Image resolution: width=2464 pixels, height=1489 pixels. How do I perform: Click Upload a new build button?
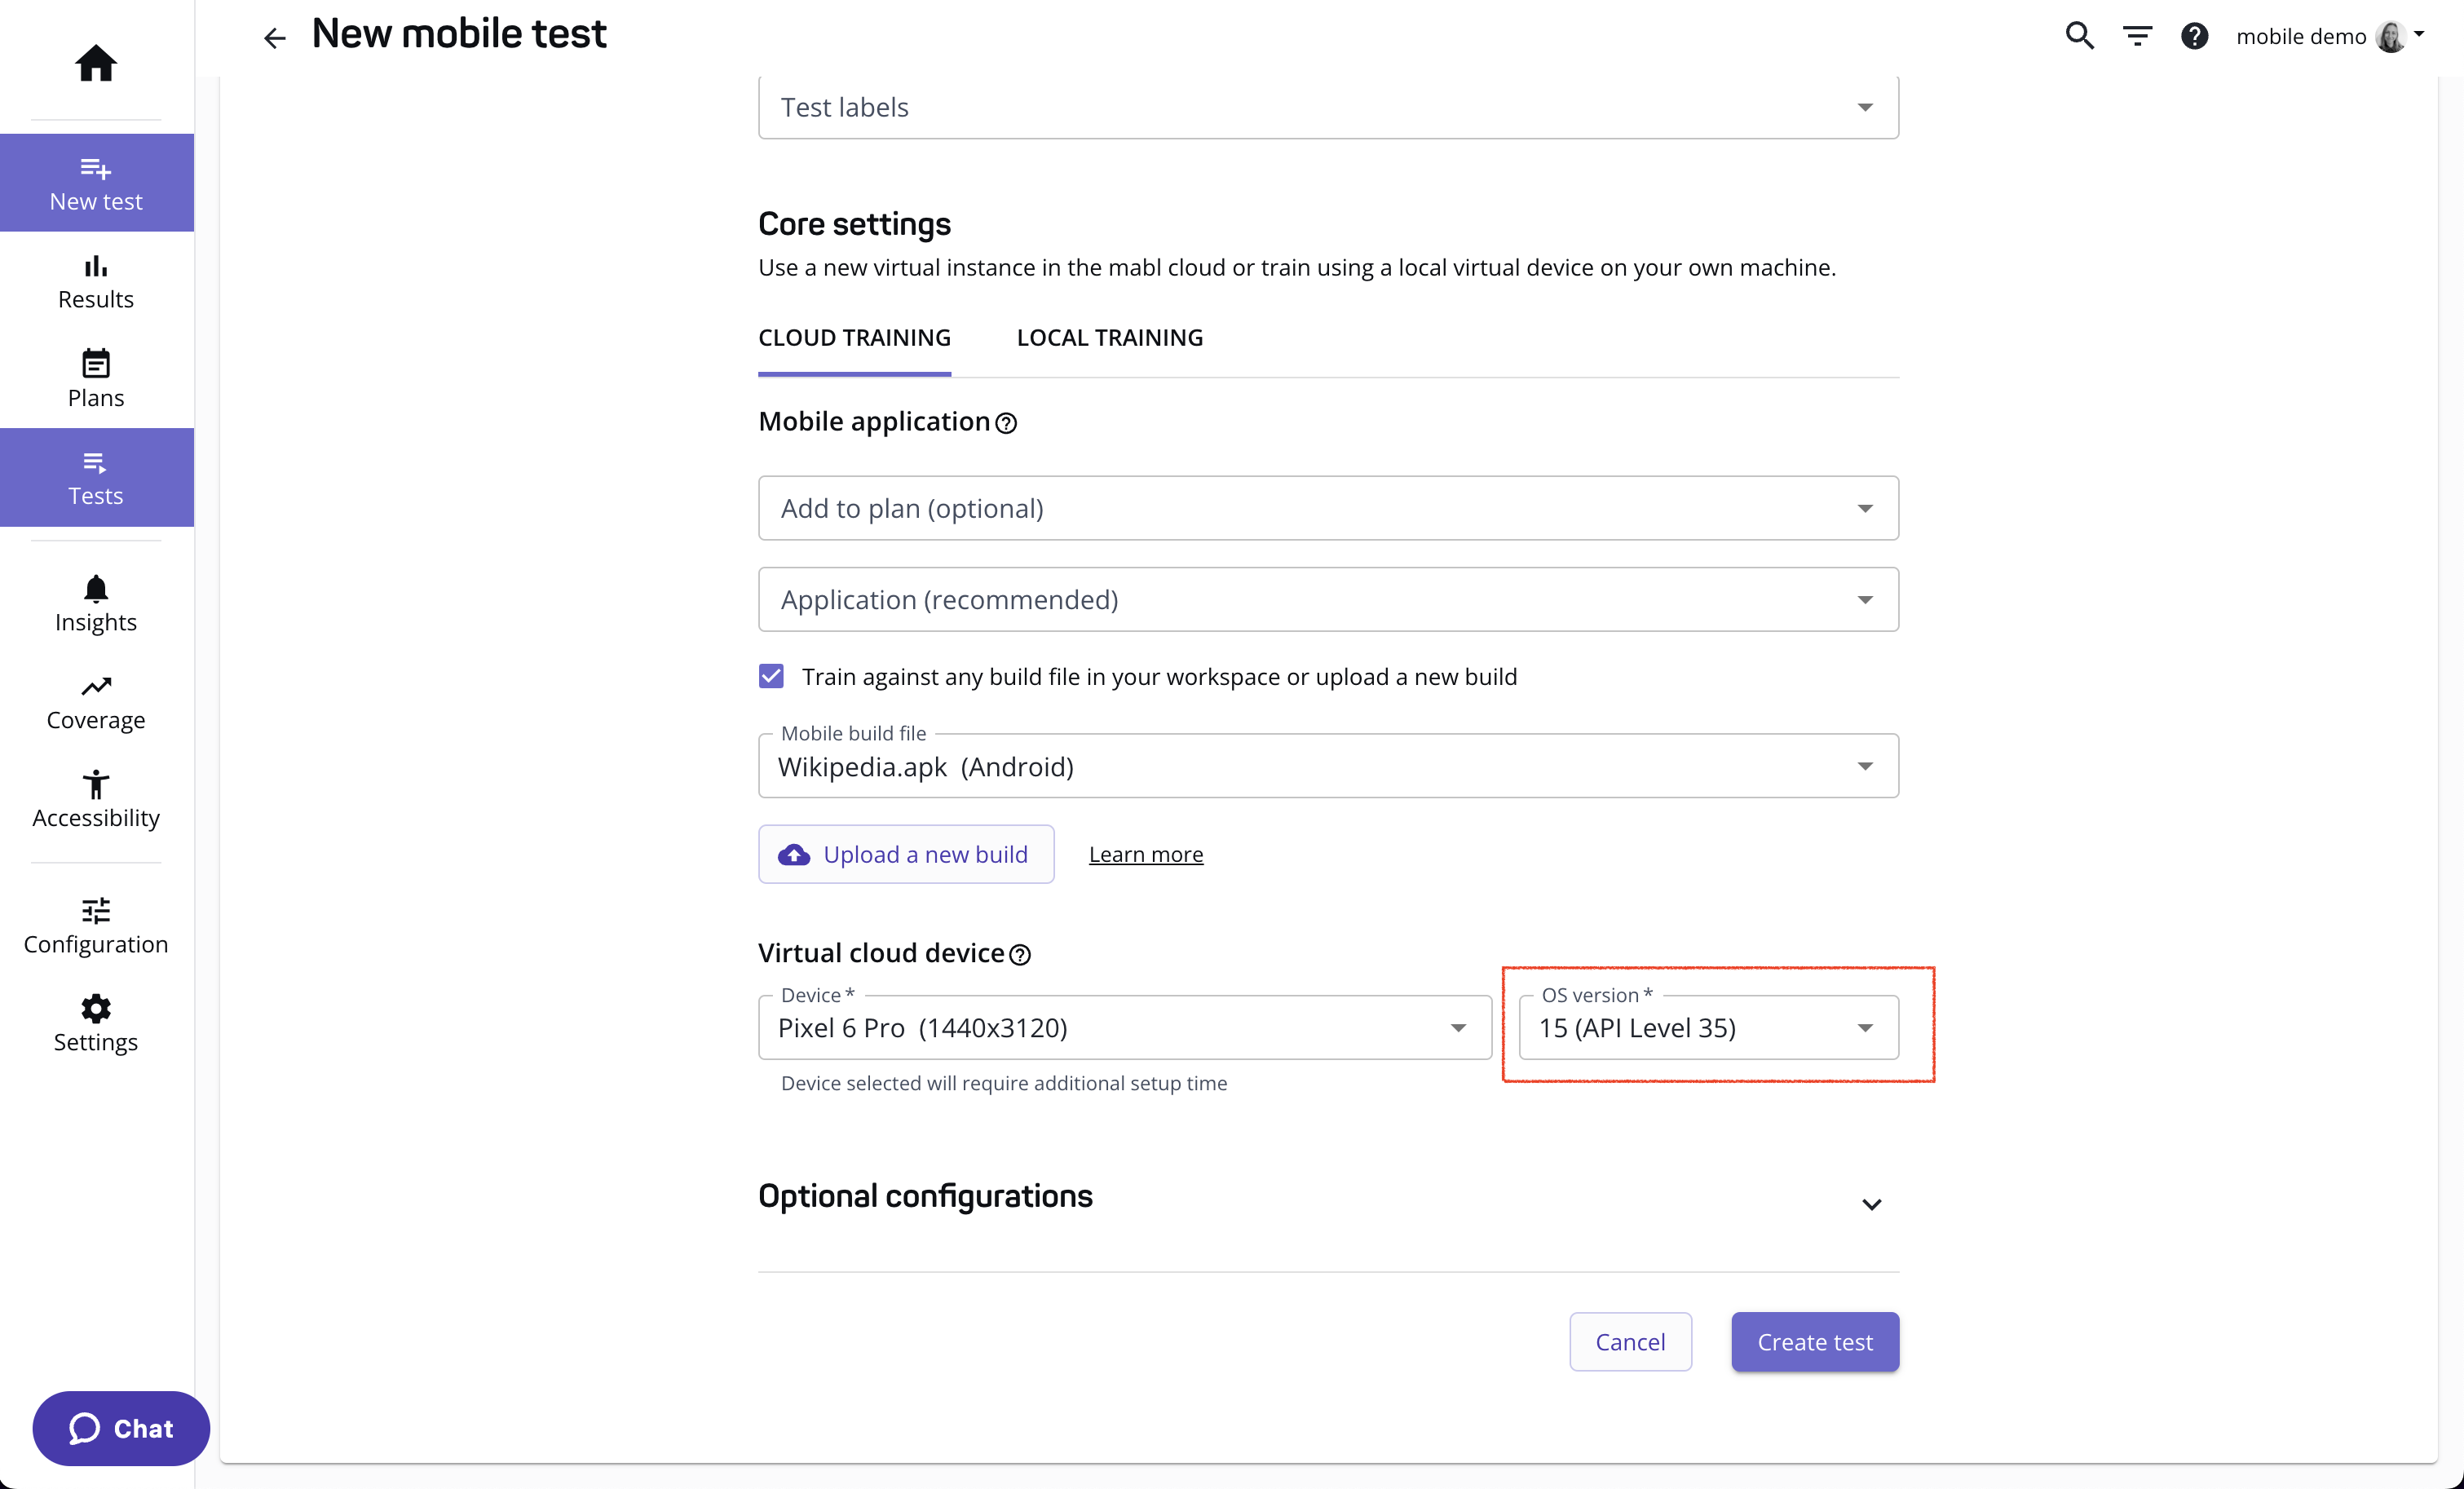(x=906, y=854)
